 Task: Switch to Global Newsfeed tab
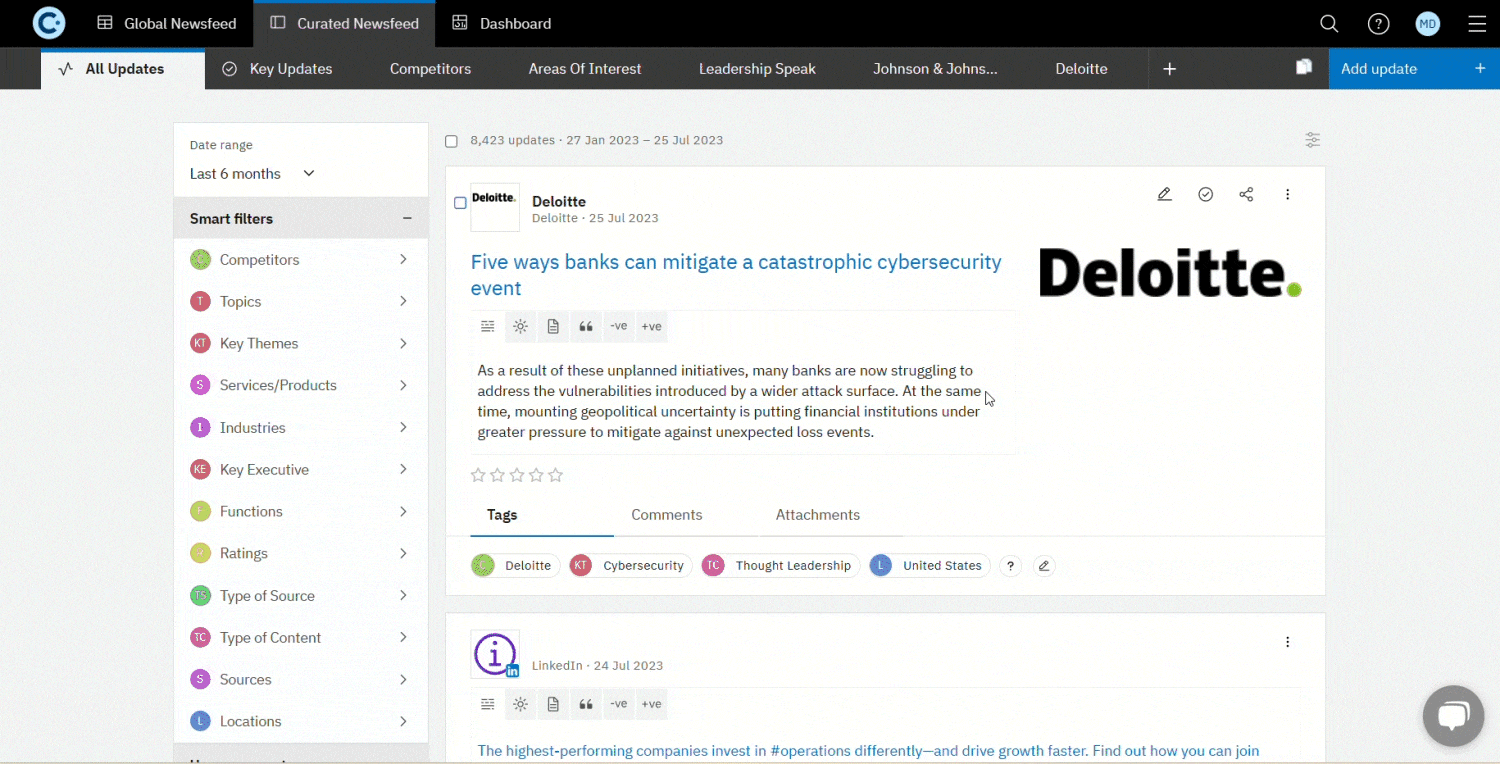pos(167,23)
